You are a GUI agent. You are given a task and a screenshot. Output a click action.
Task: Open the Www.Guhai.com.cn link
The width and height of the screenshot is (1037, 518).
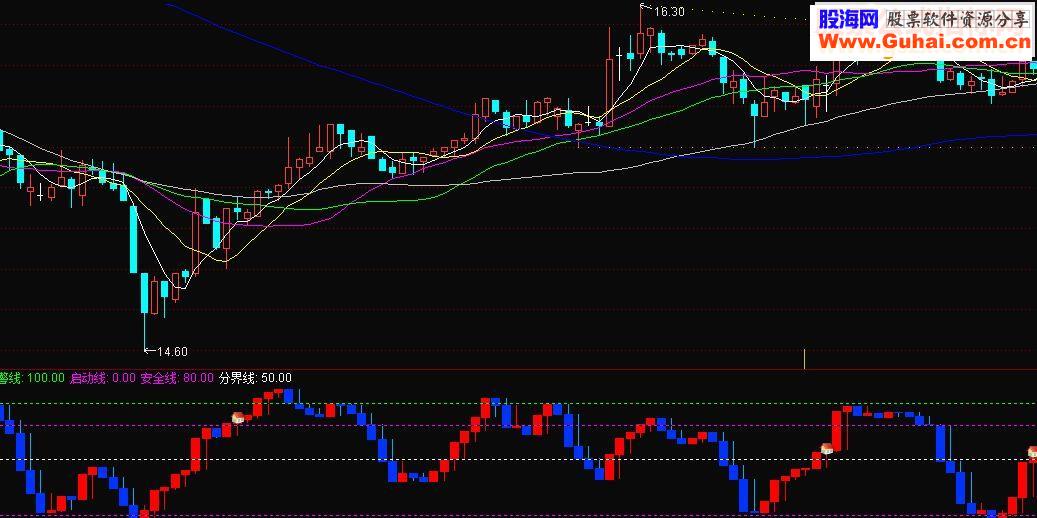coord(924,43)
